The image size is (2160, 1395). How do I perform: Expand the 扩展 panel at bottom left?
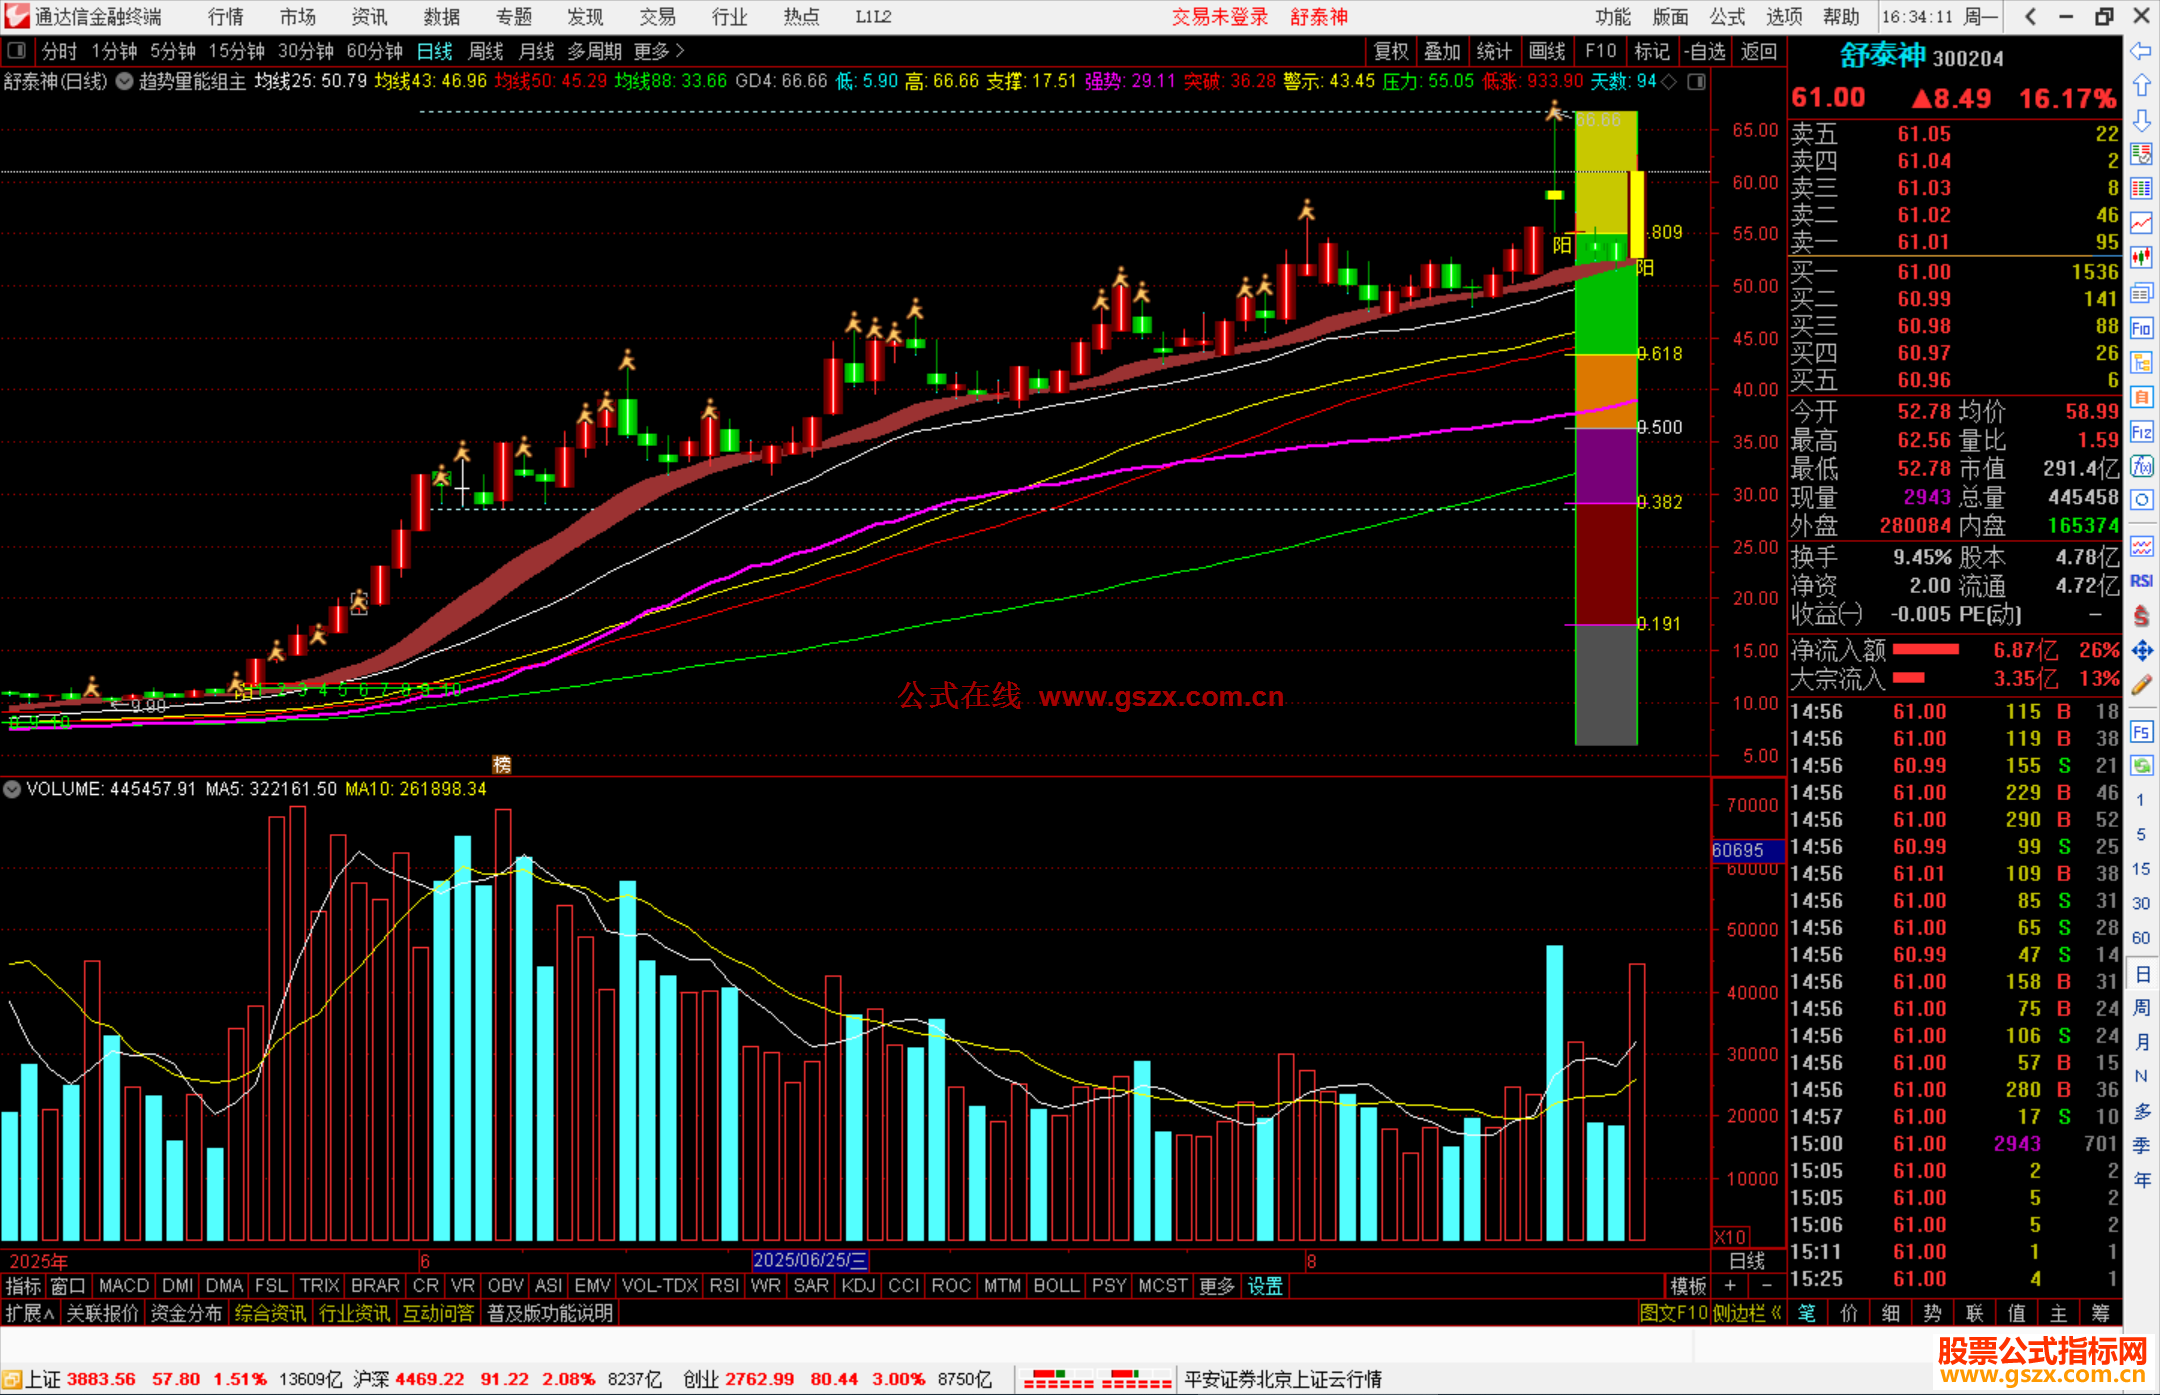point(30,1313)
